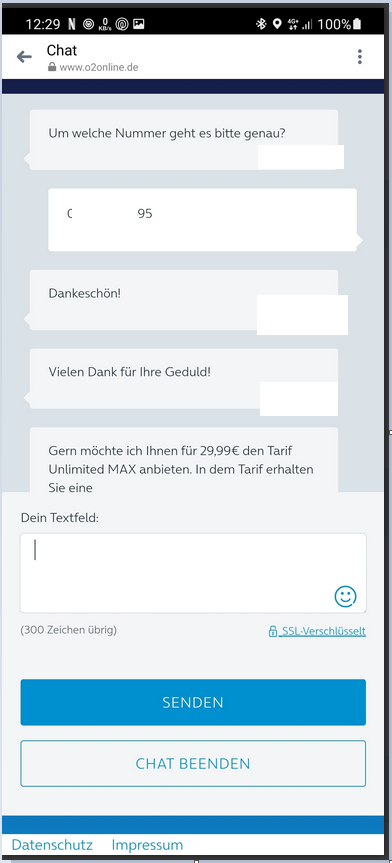
Task: Tap the back arrow in the header
Action: pyautogui.click(x=24, y=57)
